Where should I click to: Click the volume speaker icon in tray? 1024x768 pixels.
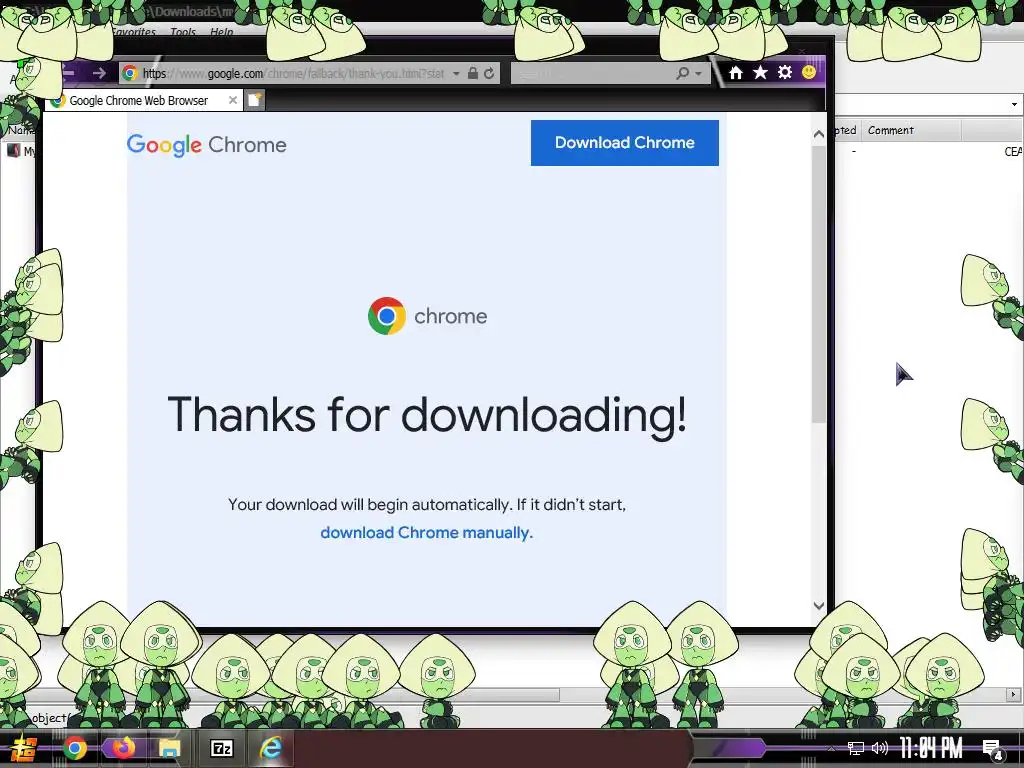point(880,748)
